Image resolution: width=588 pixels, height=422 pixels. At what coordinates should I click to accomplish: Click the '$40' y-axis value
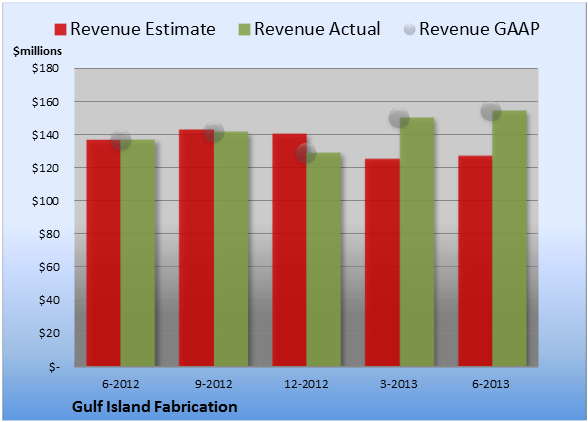(x=49, y=300)
